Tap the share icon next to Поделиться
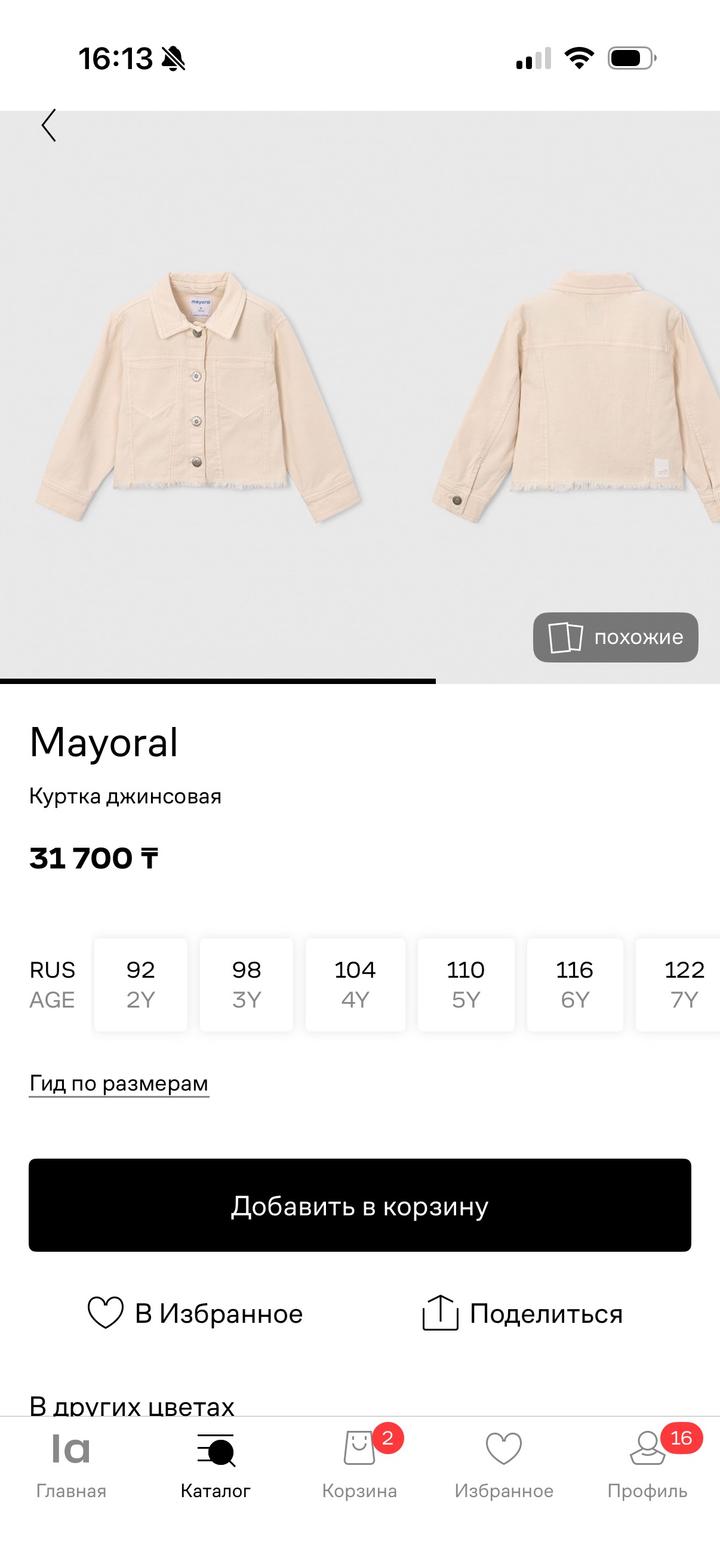Viewport: 720px width, 1565px height. [x=440, y=1313]
